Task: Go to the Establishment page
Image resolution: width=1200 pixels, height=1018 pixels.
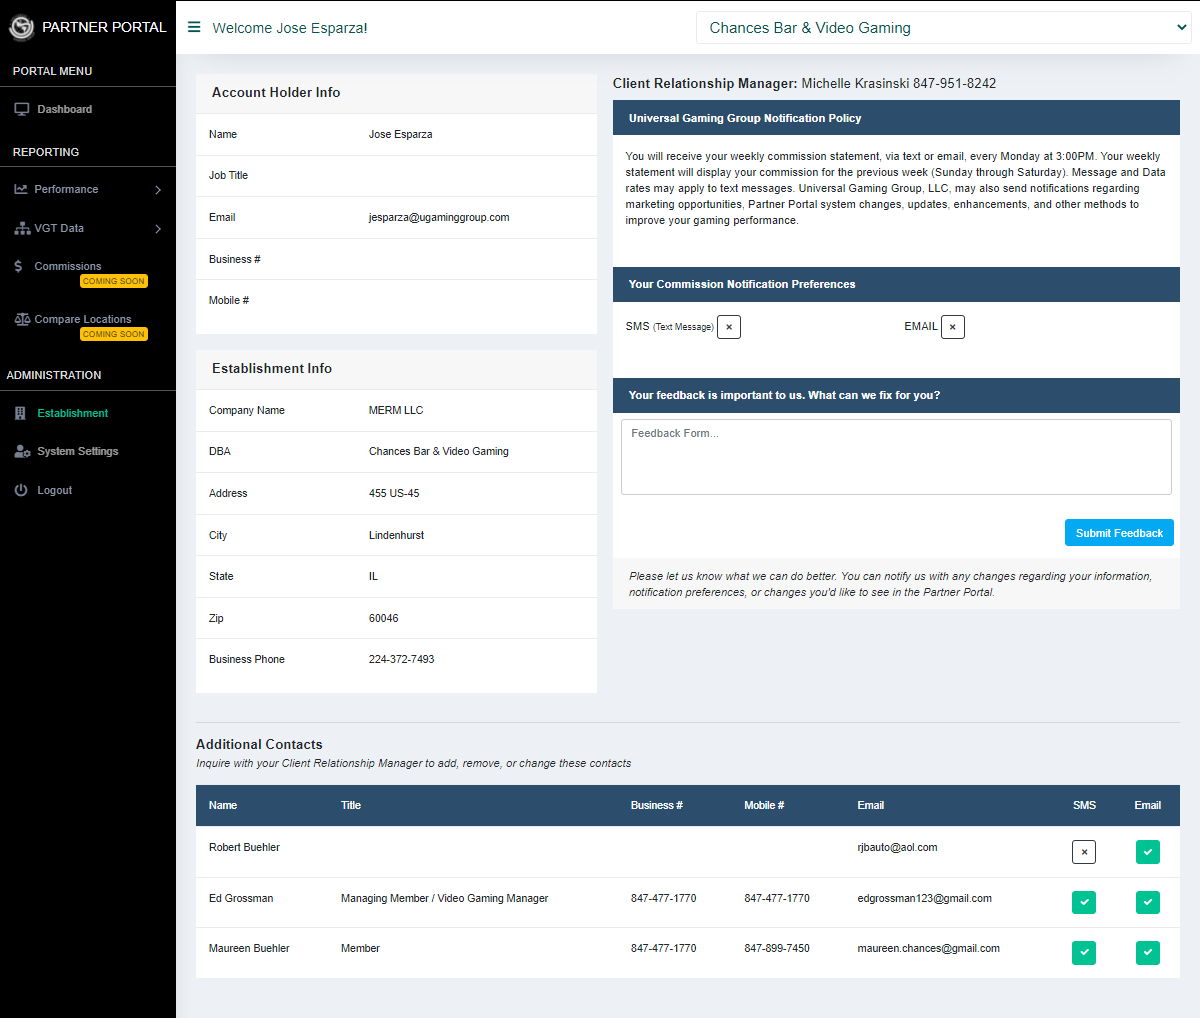Action: click(x=73, y=413)
